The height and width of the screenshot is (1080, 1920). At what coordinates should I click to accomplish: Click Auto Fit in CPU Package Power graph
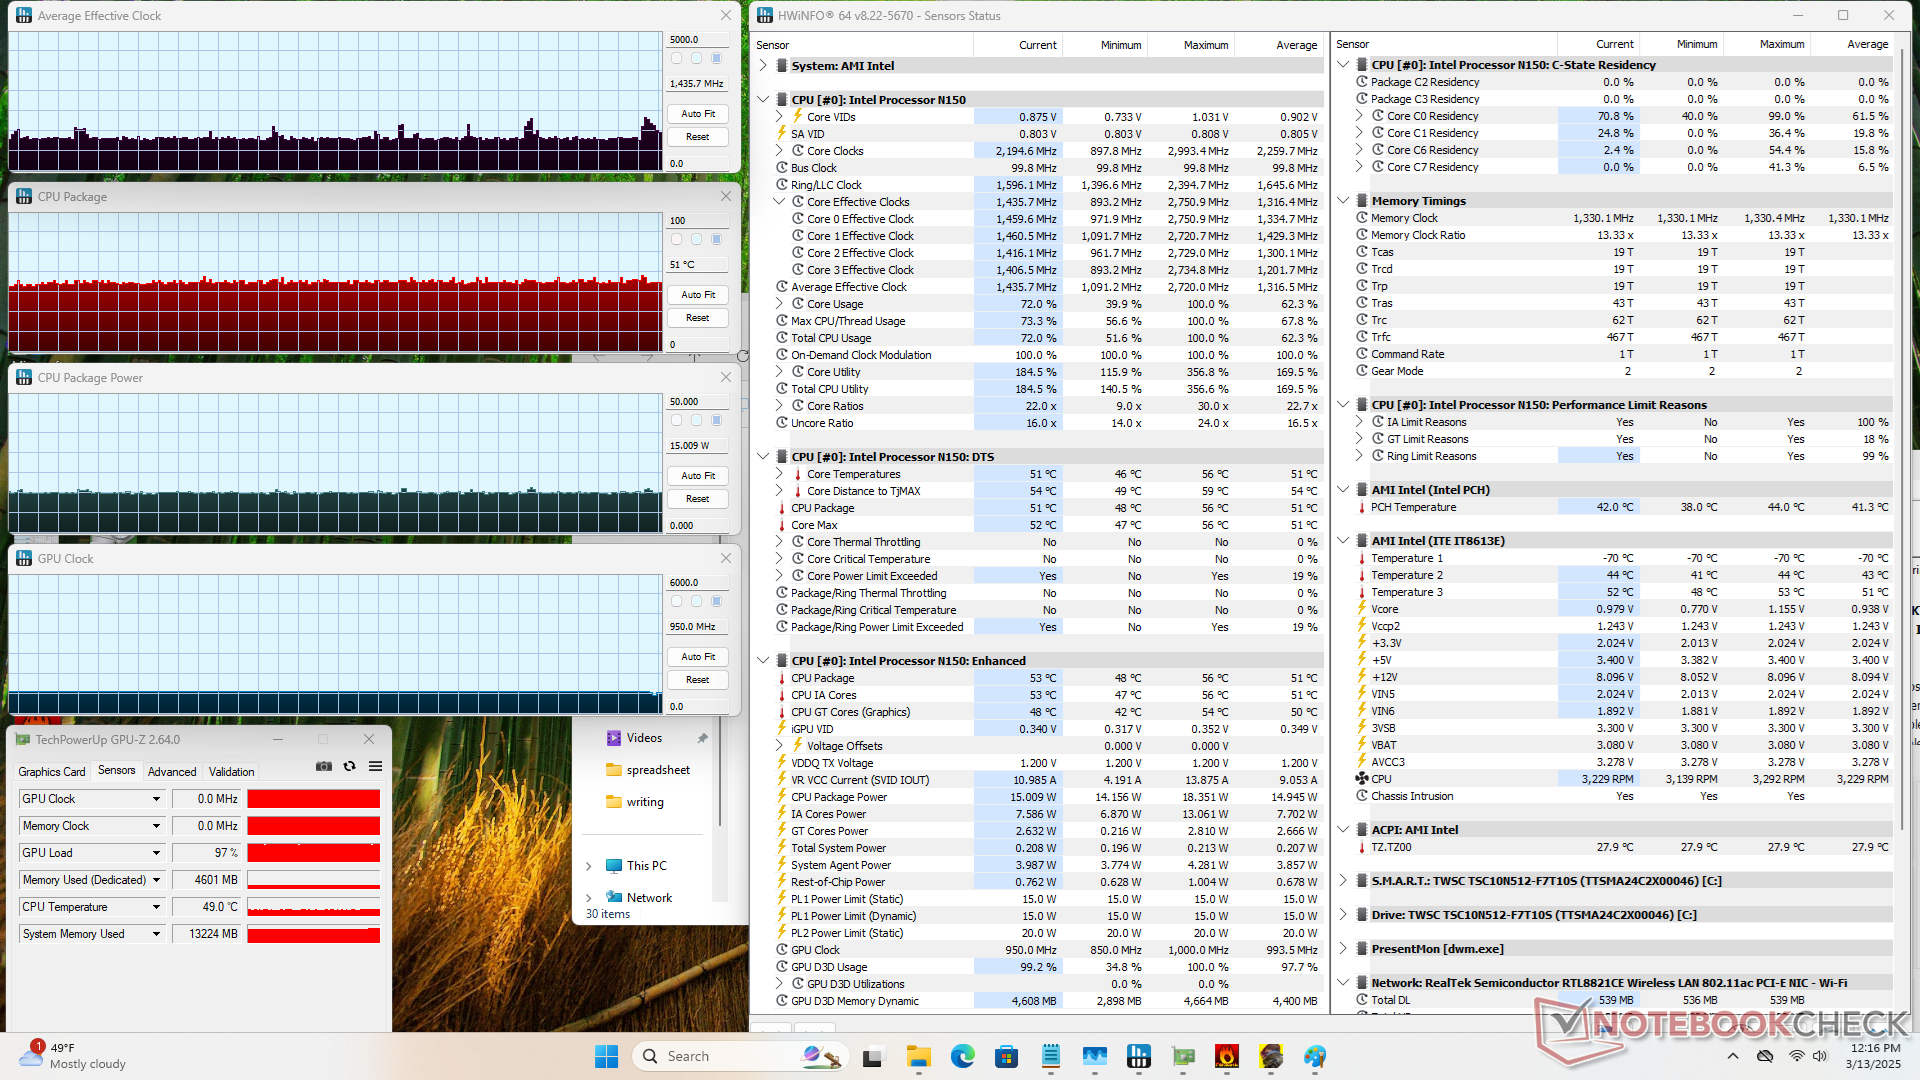coord(697,476)
